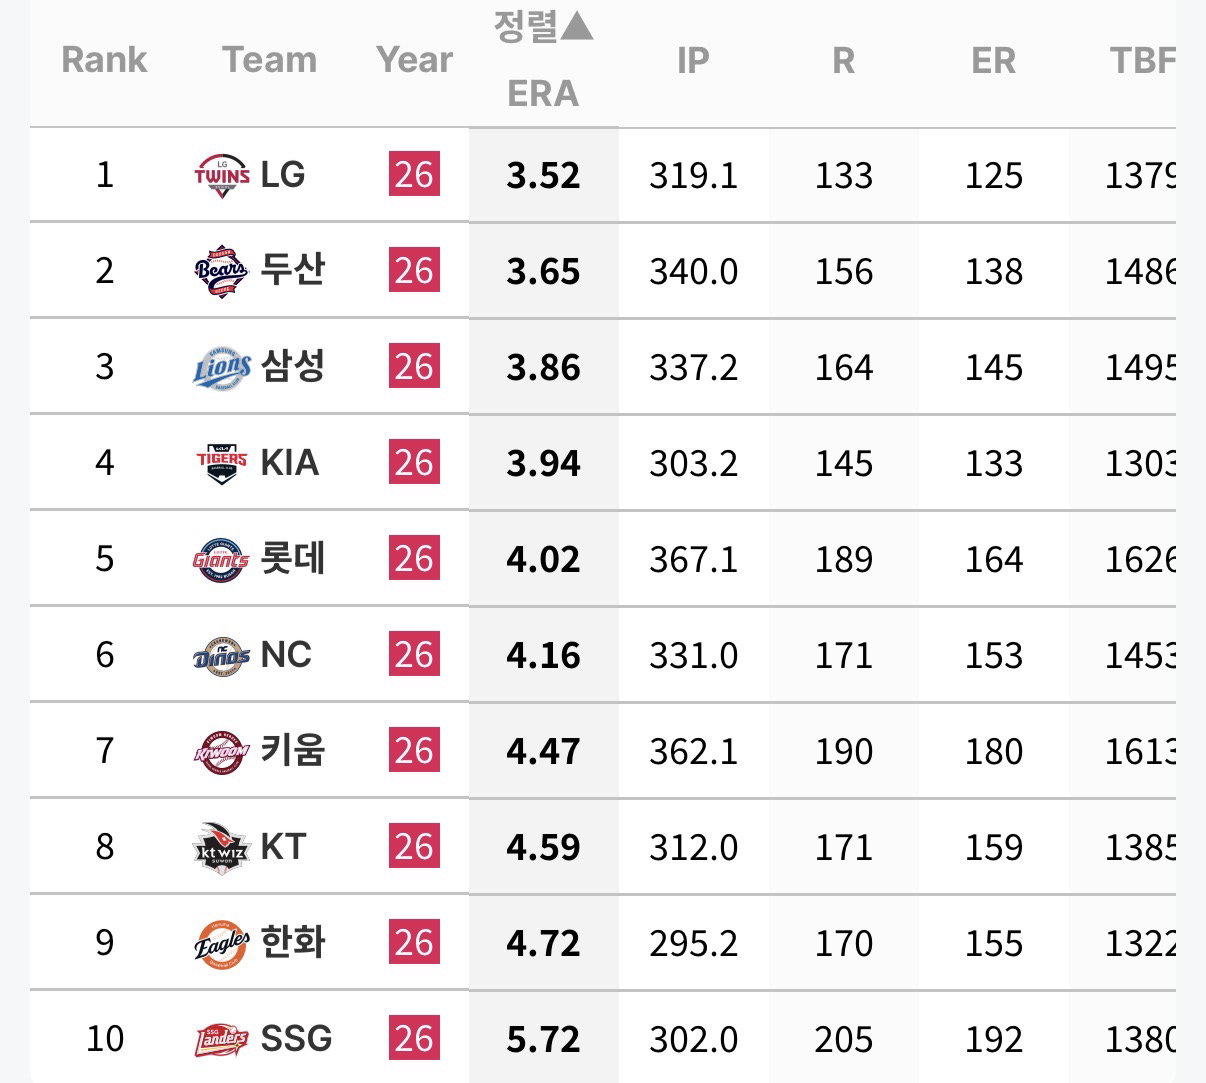Click the red 26 year badge for LG

tap(414, 175)
